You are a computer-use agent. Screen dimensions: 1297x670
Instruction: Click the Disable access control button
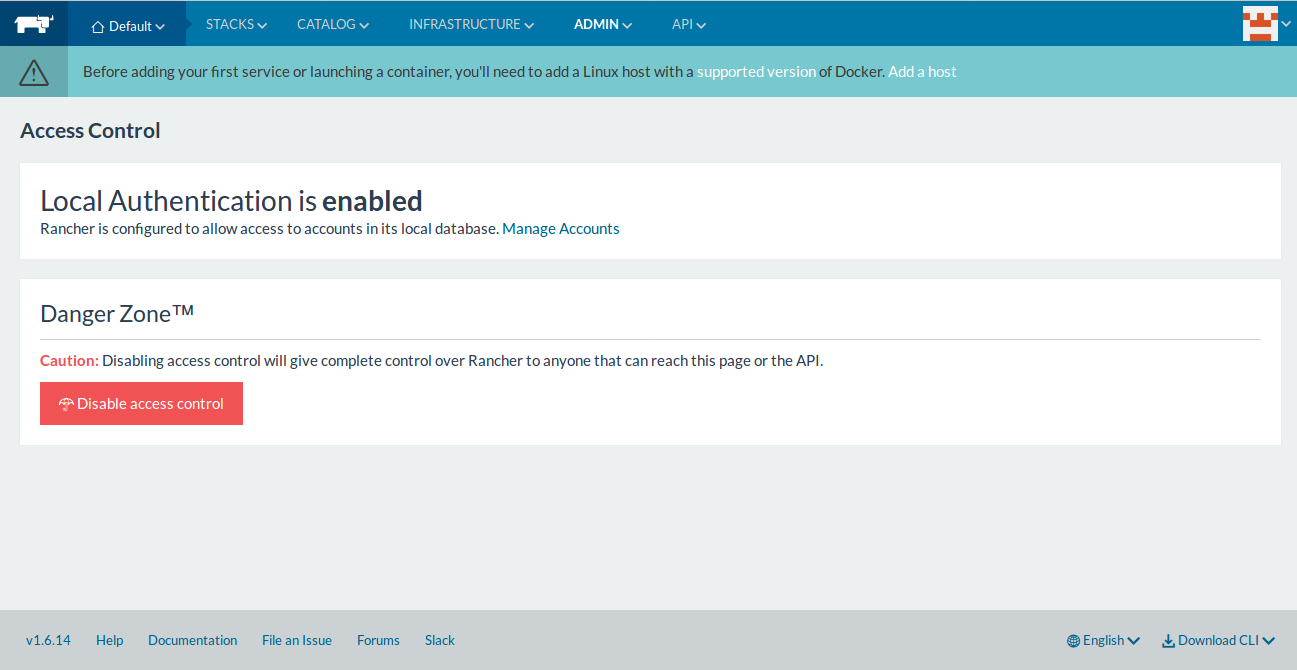[141, 403]
